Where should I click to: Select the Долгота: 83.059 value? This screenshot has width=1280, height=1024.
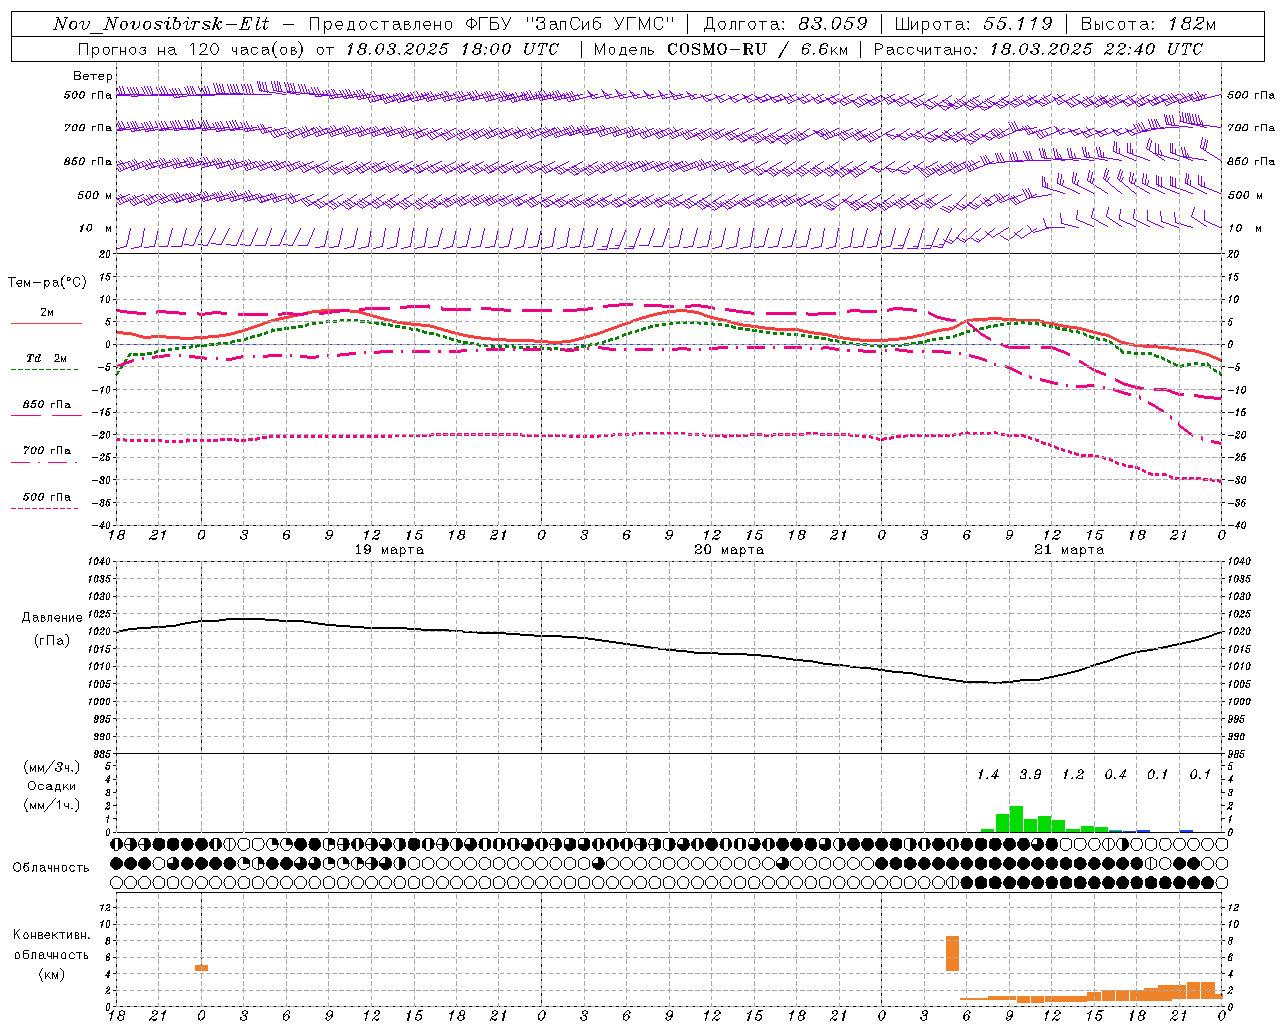pos(786,24)
